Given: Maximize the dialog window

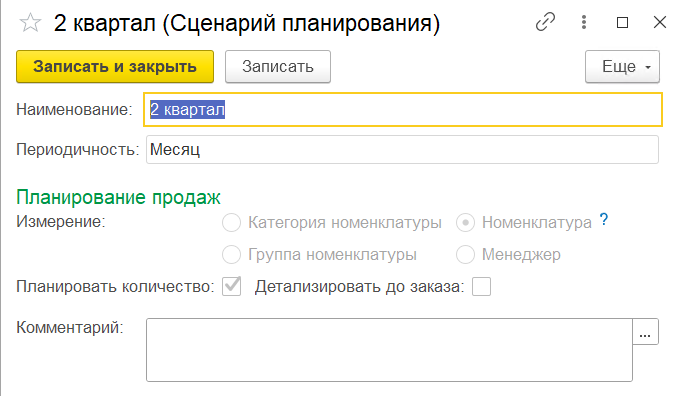Looking at the screenshot, I should pyautogui.click(x=622, y=22).
